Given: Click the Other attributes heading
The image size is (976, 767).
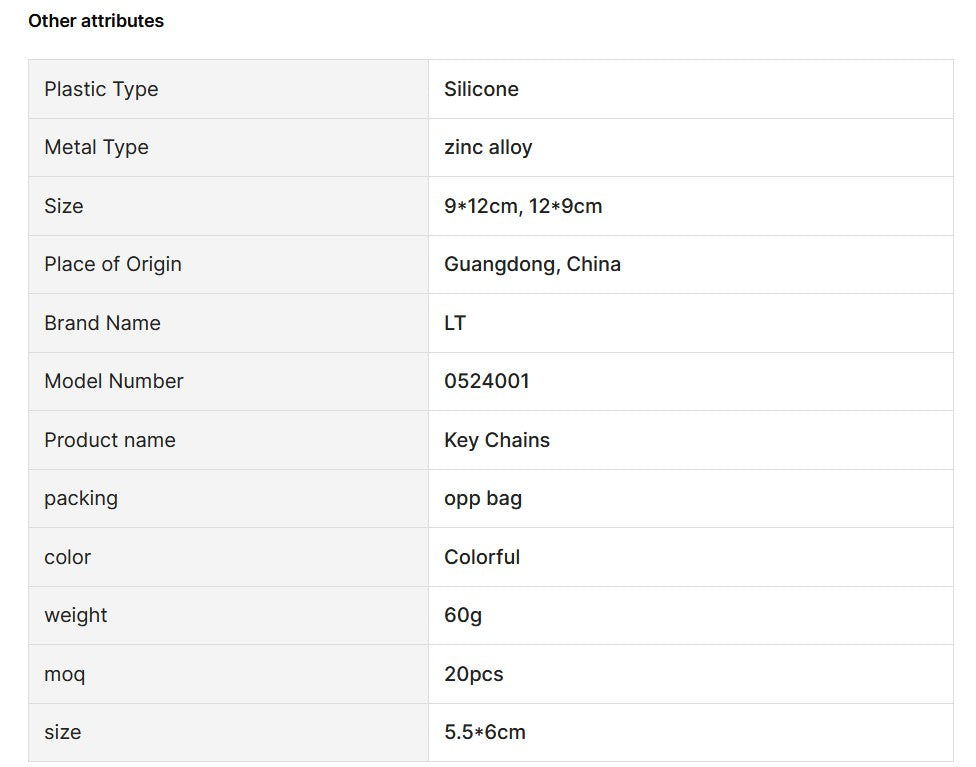Looking at the screenshot, I should tap(96, 21).
